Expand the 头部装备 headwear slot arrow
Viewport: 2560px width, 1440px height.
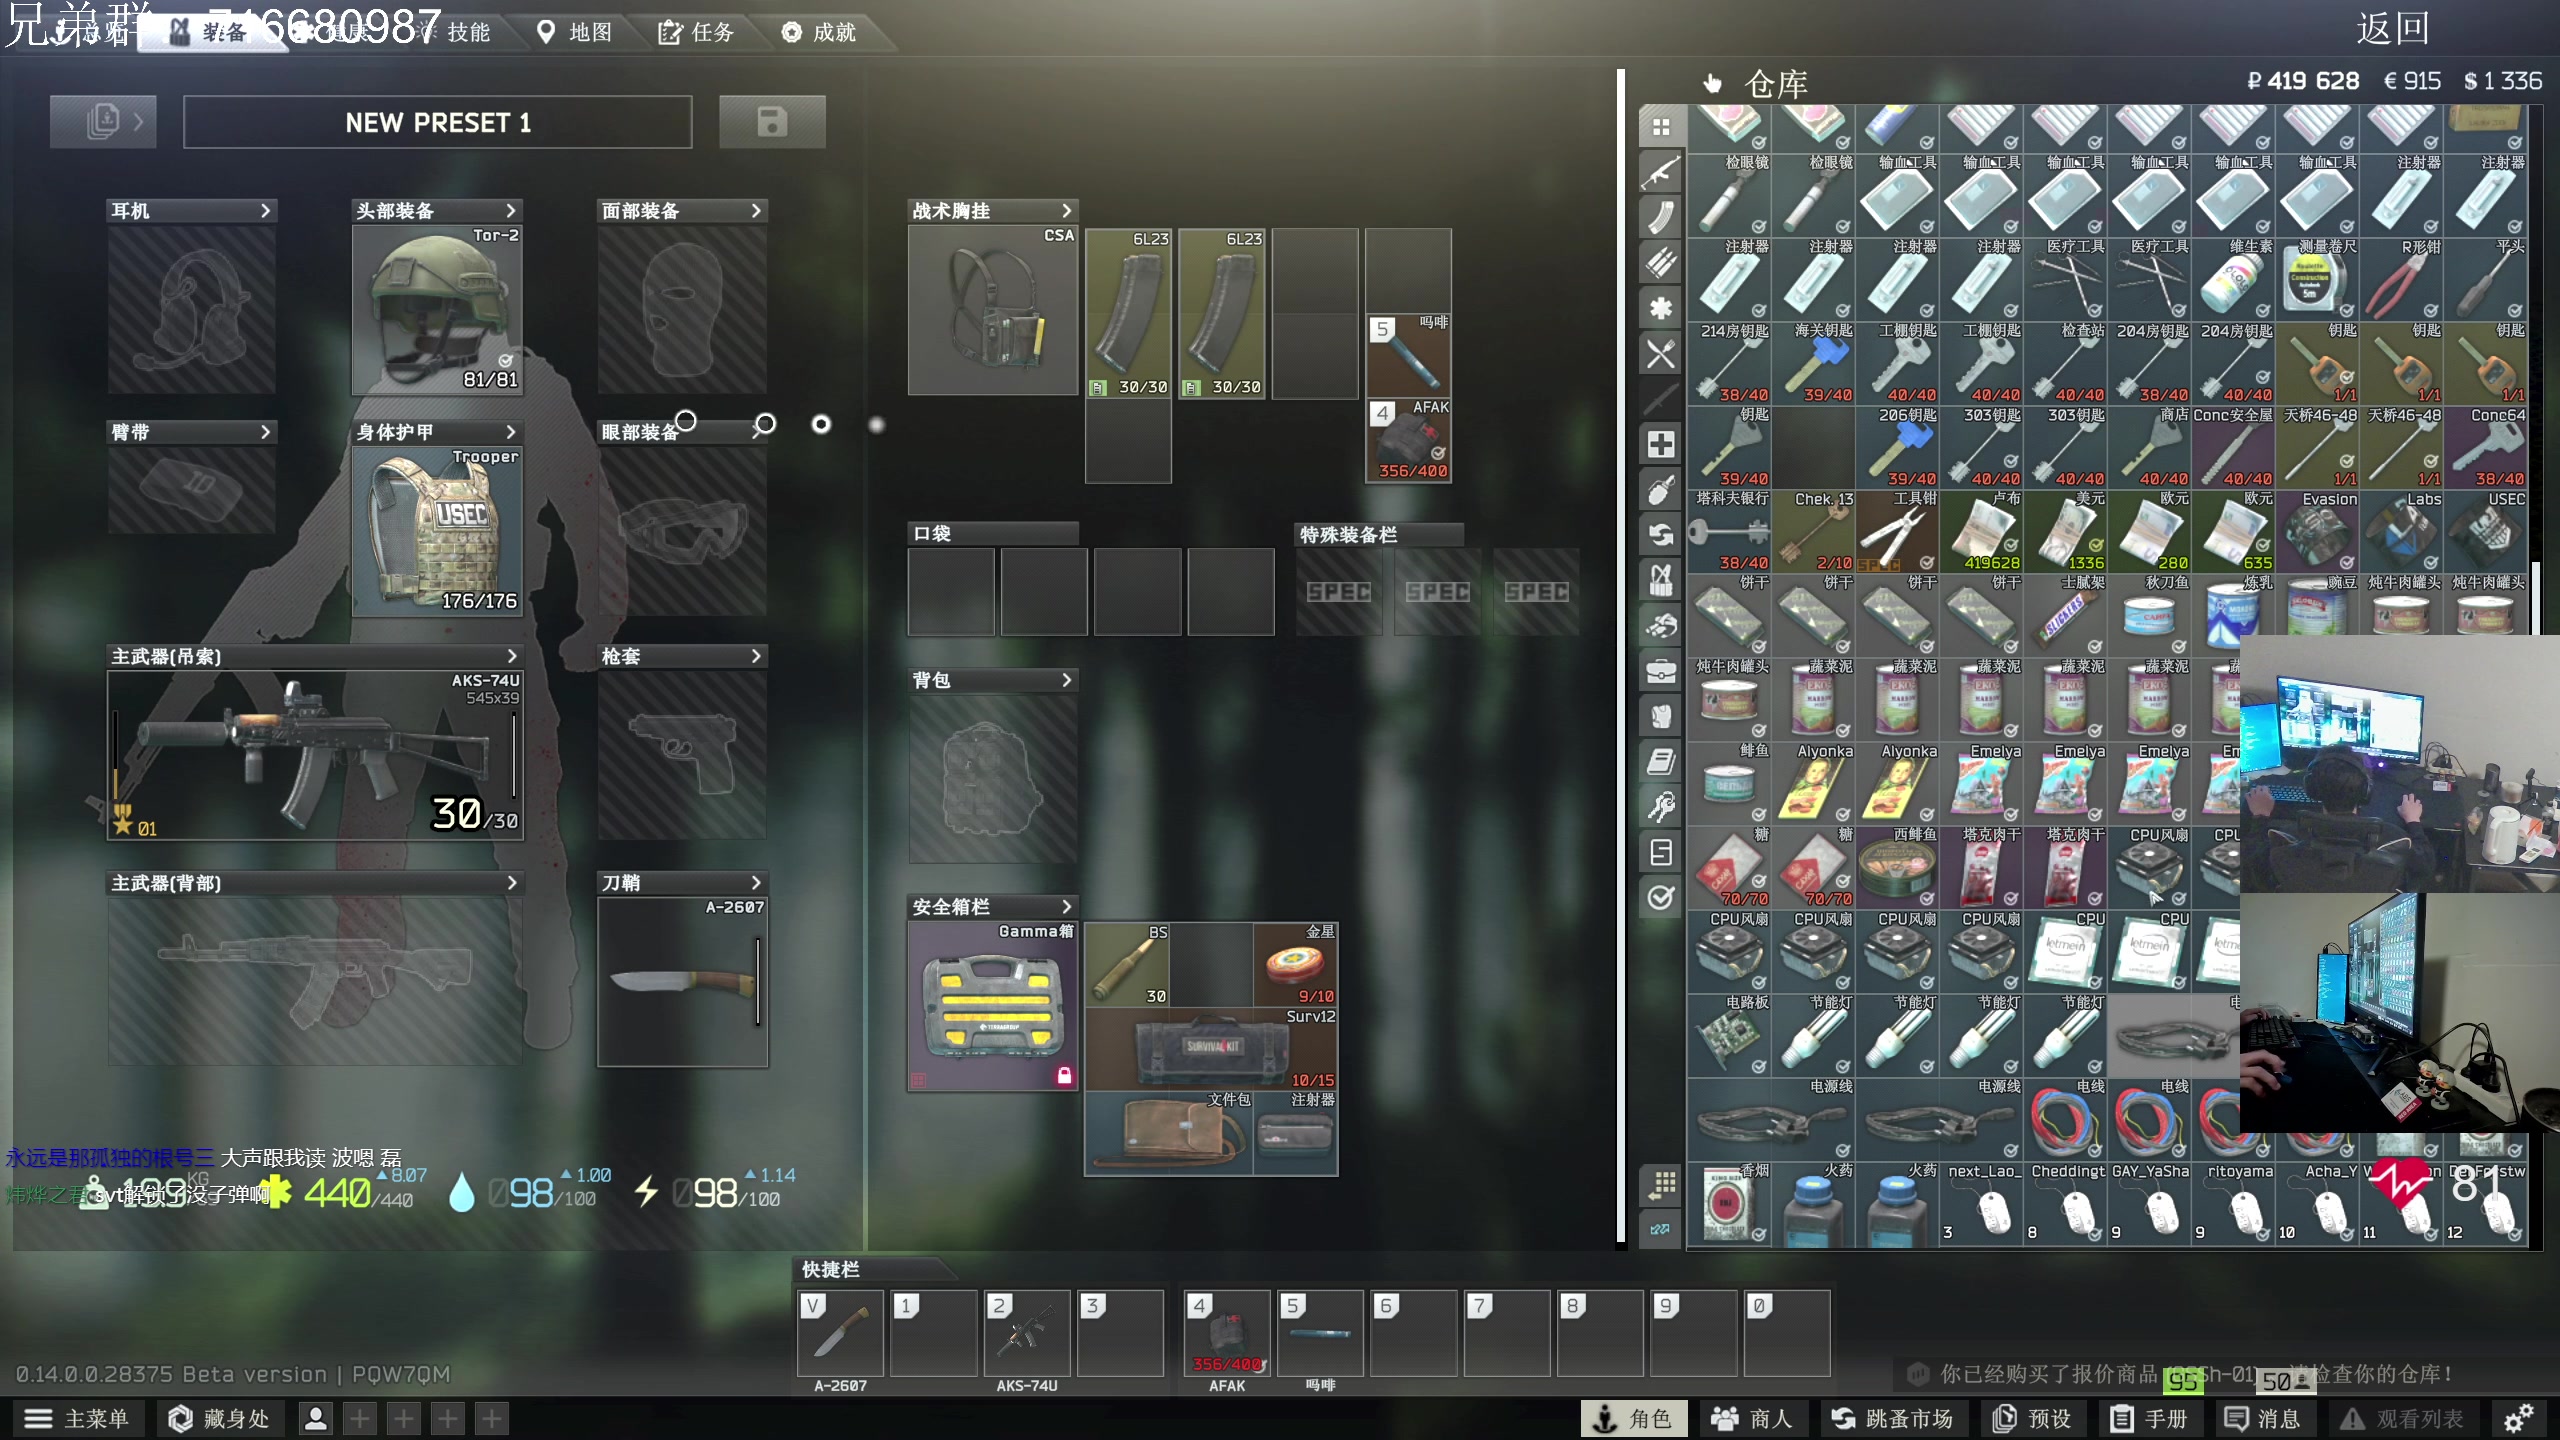point(511,210)
